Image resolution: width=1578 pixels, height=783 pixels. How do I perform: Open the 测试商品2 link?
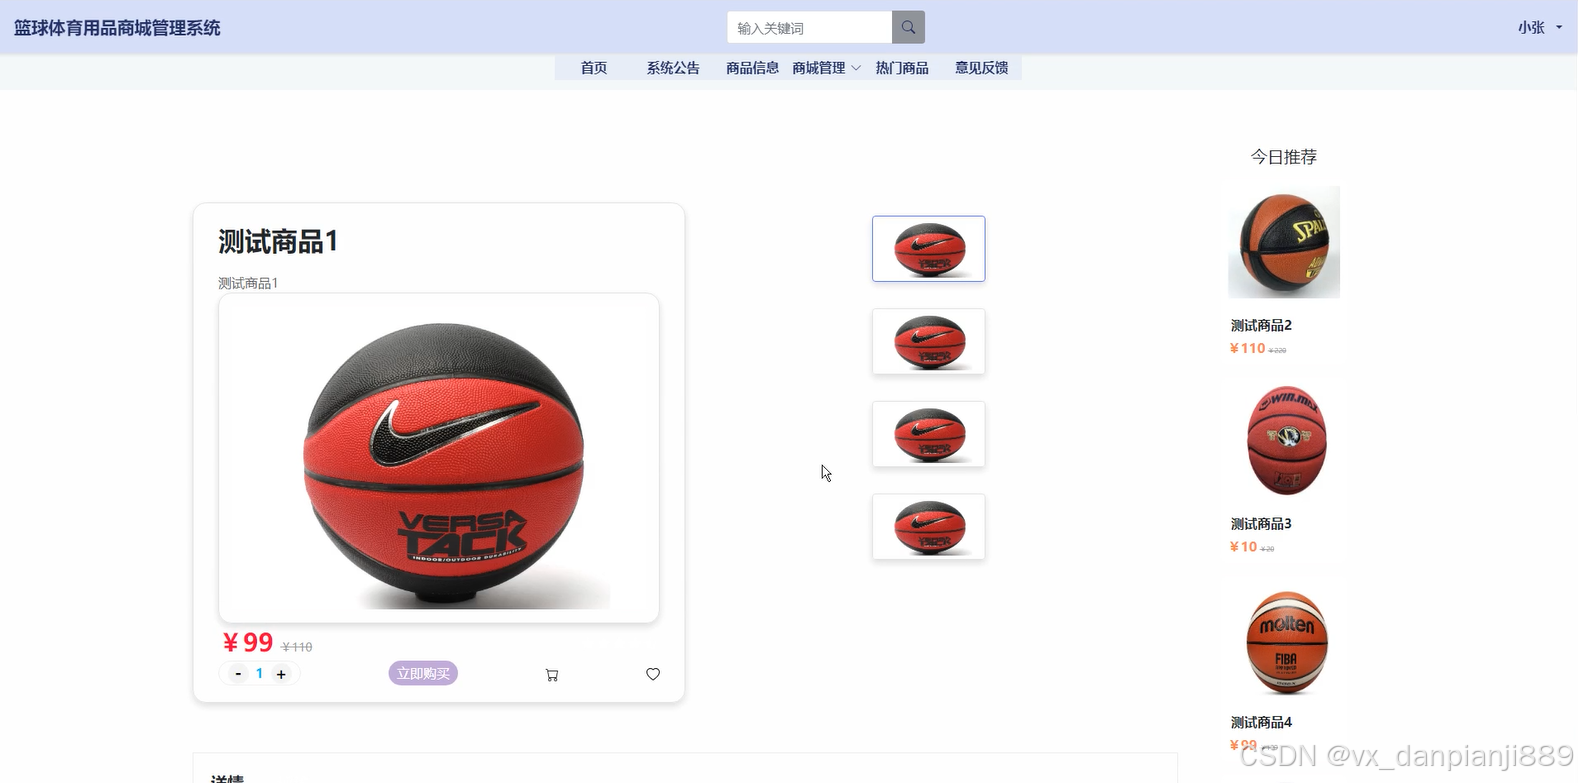coord(1261,325)
